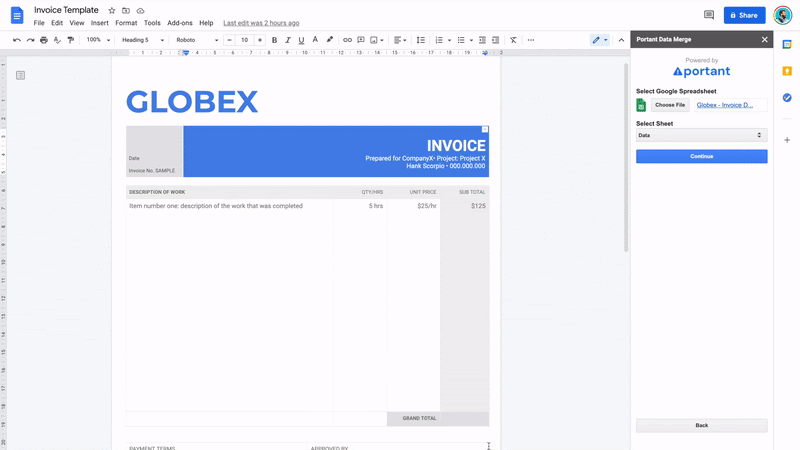Image resolution: width=800 pixels, height=450 pixels.
Task: Open the Insert menu
Action: coord(99,23)
